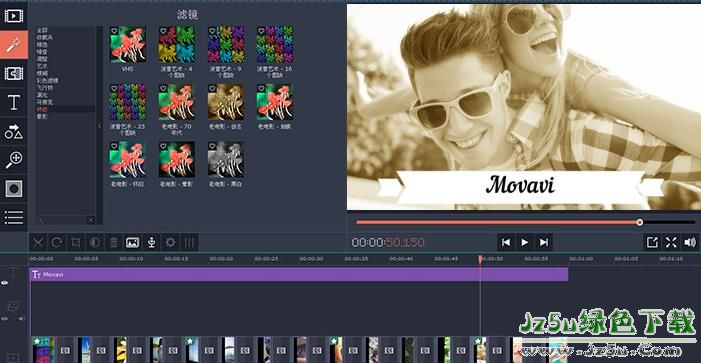Click the red playhead marker on ruler

[x=480, y=259]
